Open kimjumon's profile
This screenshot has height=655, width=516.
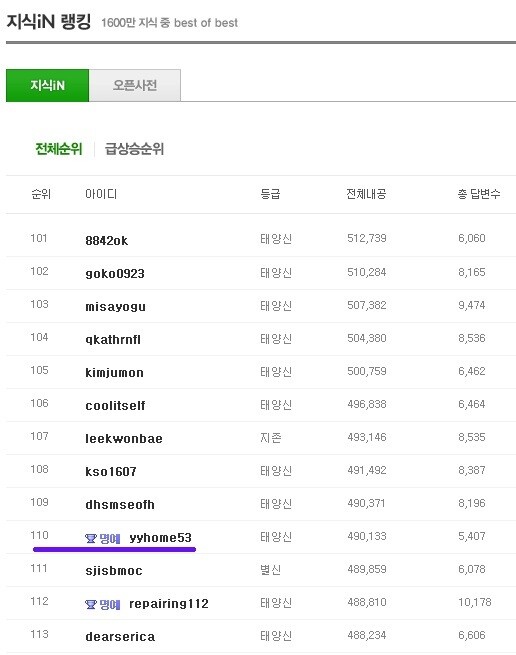[x=114, y=373]
